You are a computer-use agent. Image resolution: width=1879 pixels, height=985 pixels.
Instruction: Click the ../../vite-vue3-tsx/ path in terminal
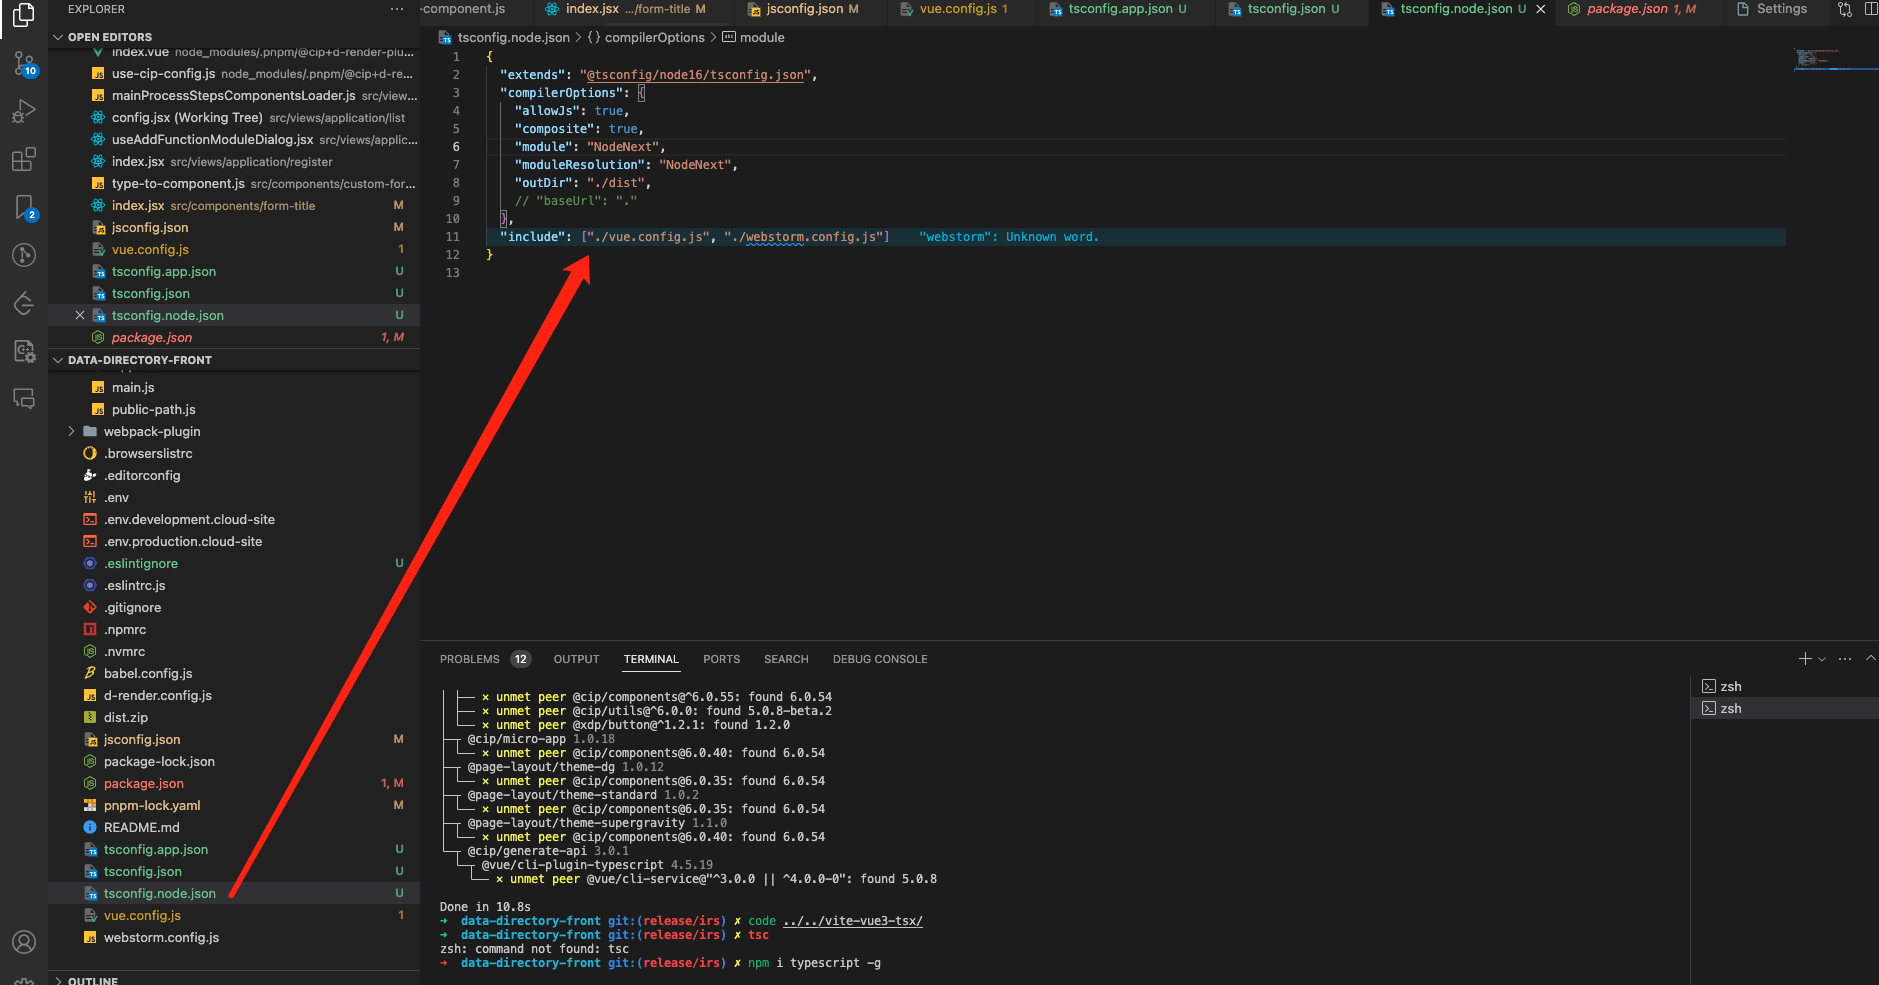(853, 921)
